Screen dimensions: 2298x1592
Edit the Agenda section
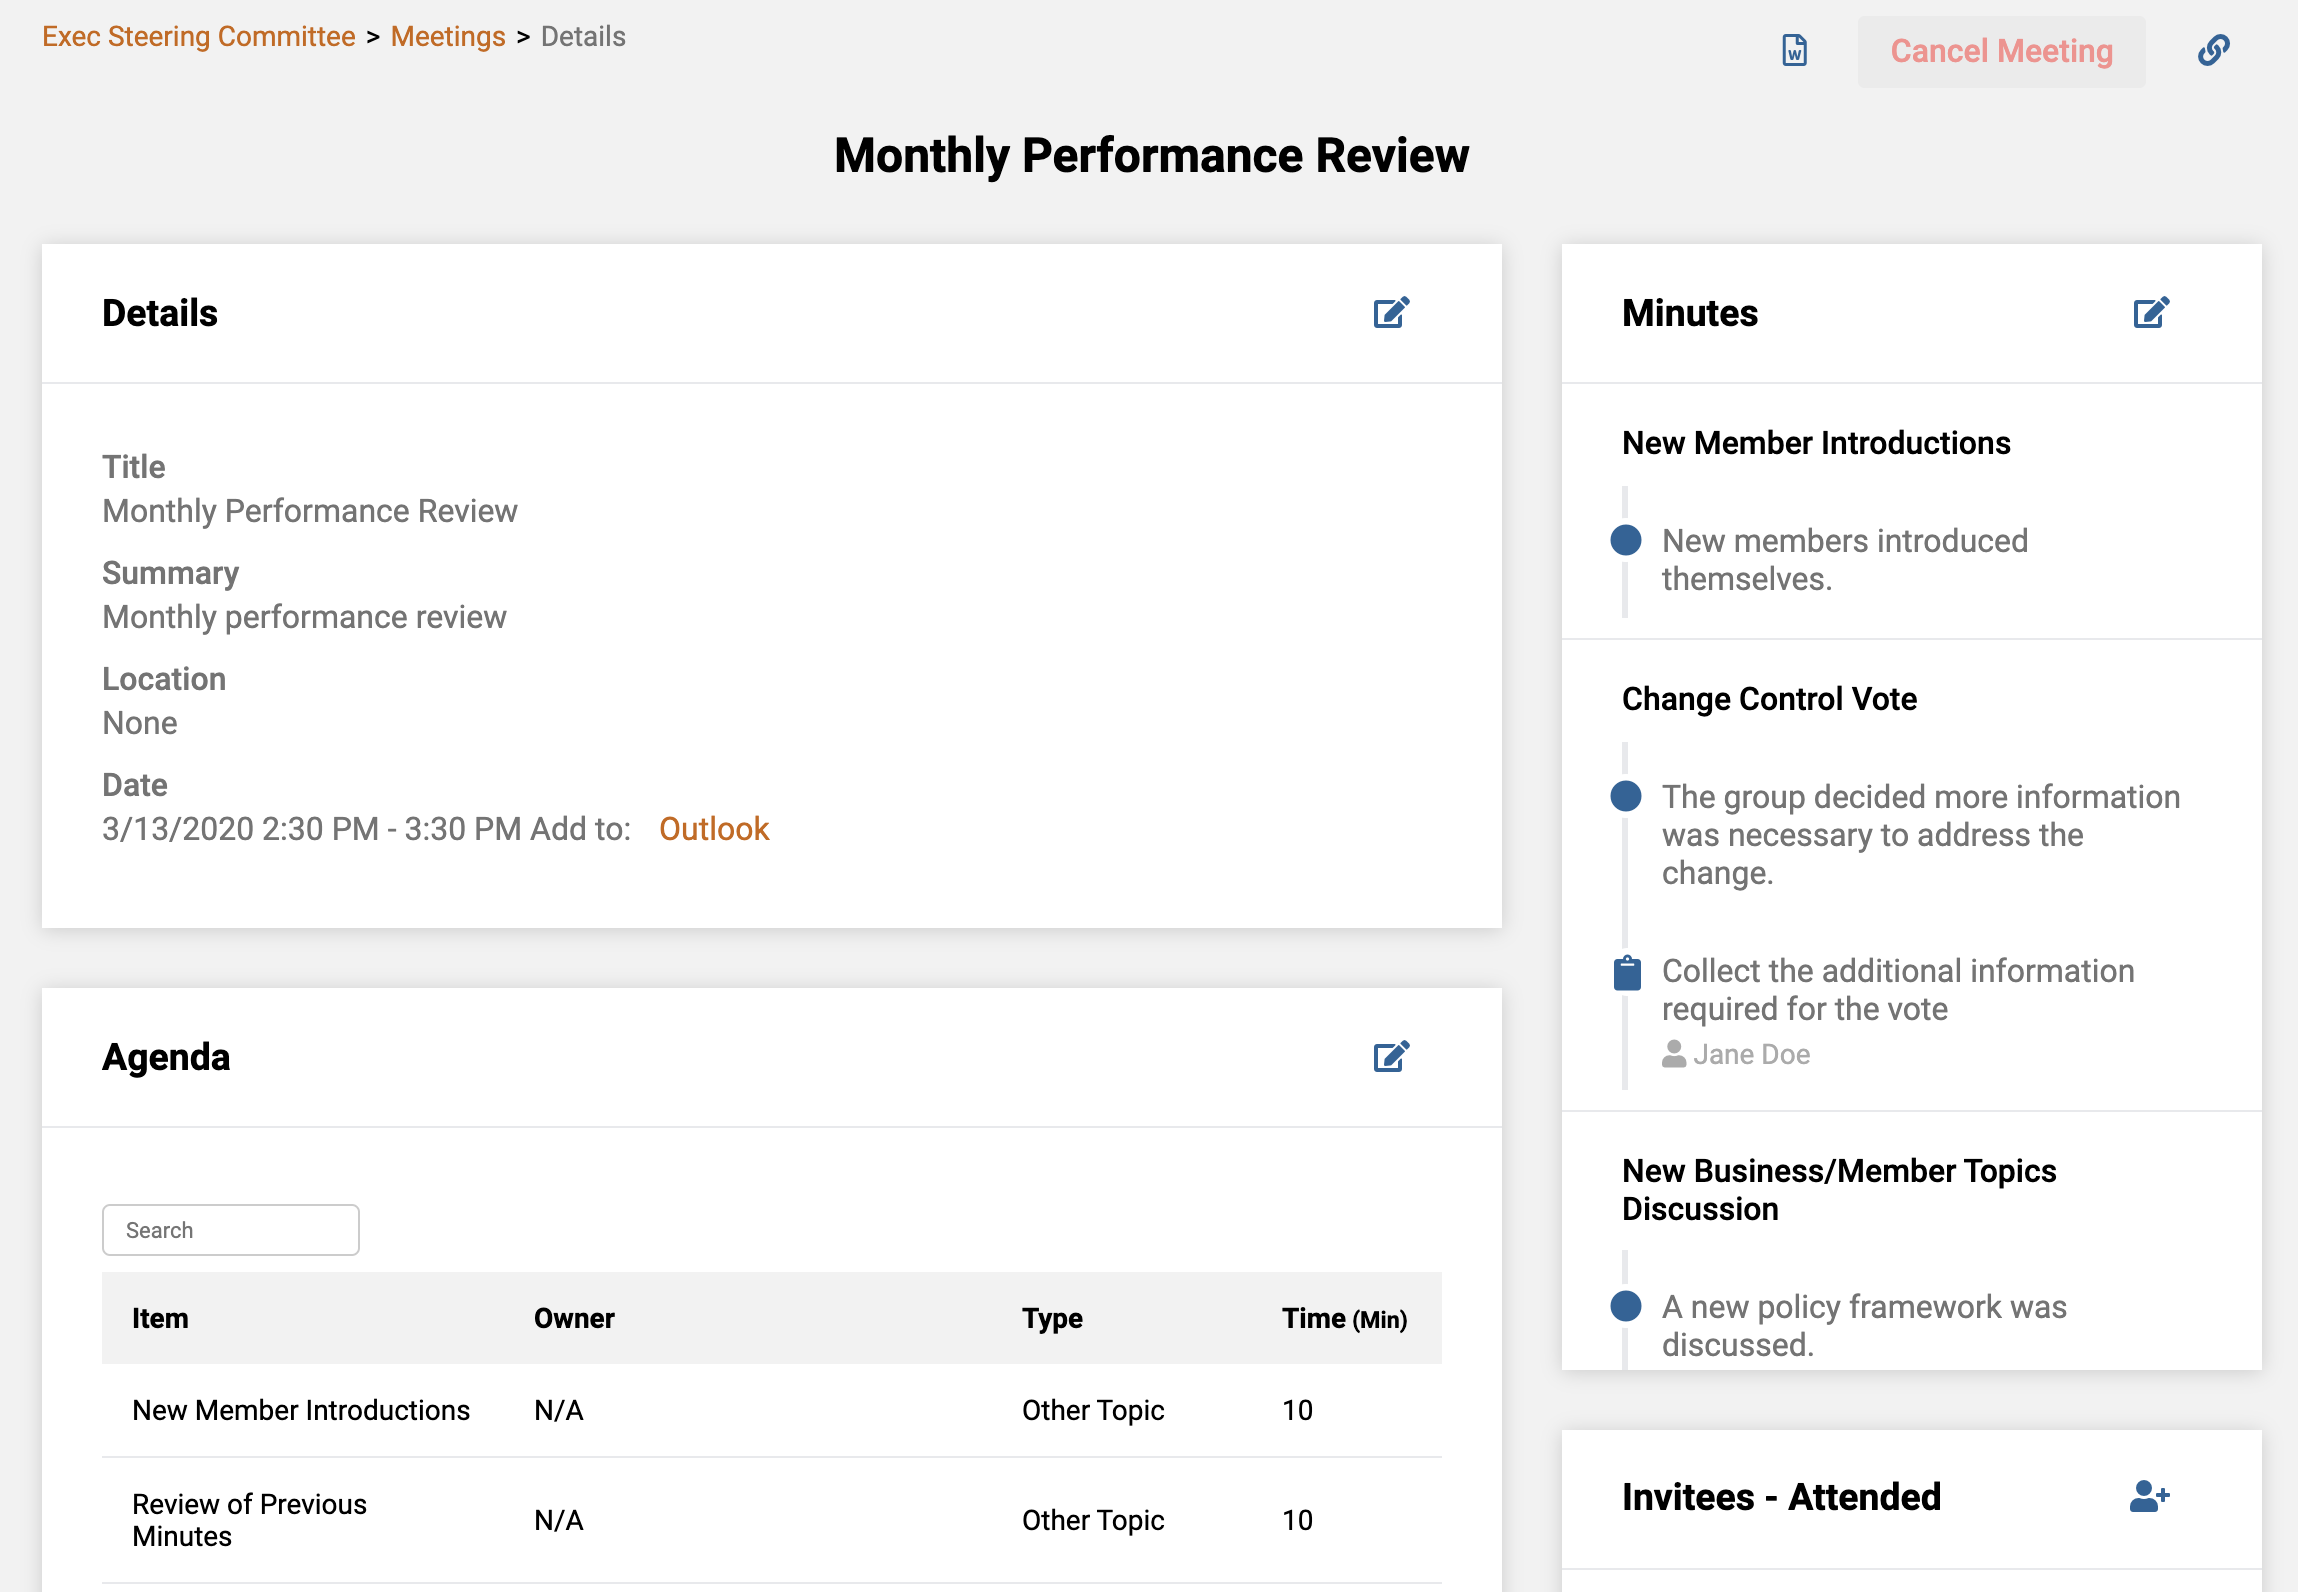(x=1391, y=1057)
